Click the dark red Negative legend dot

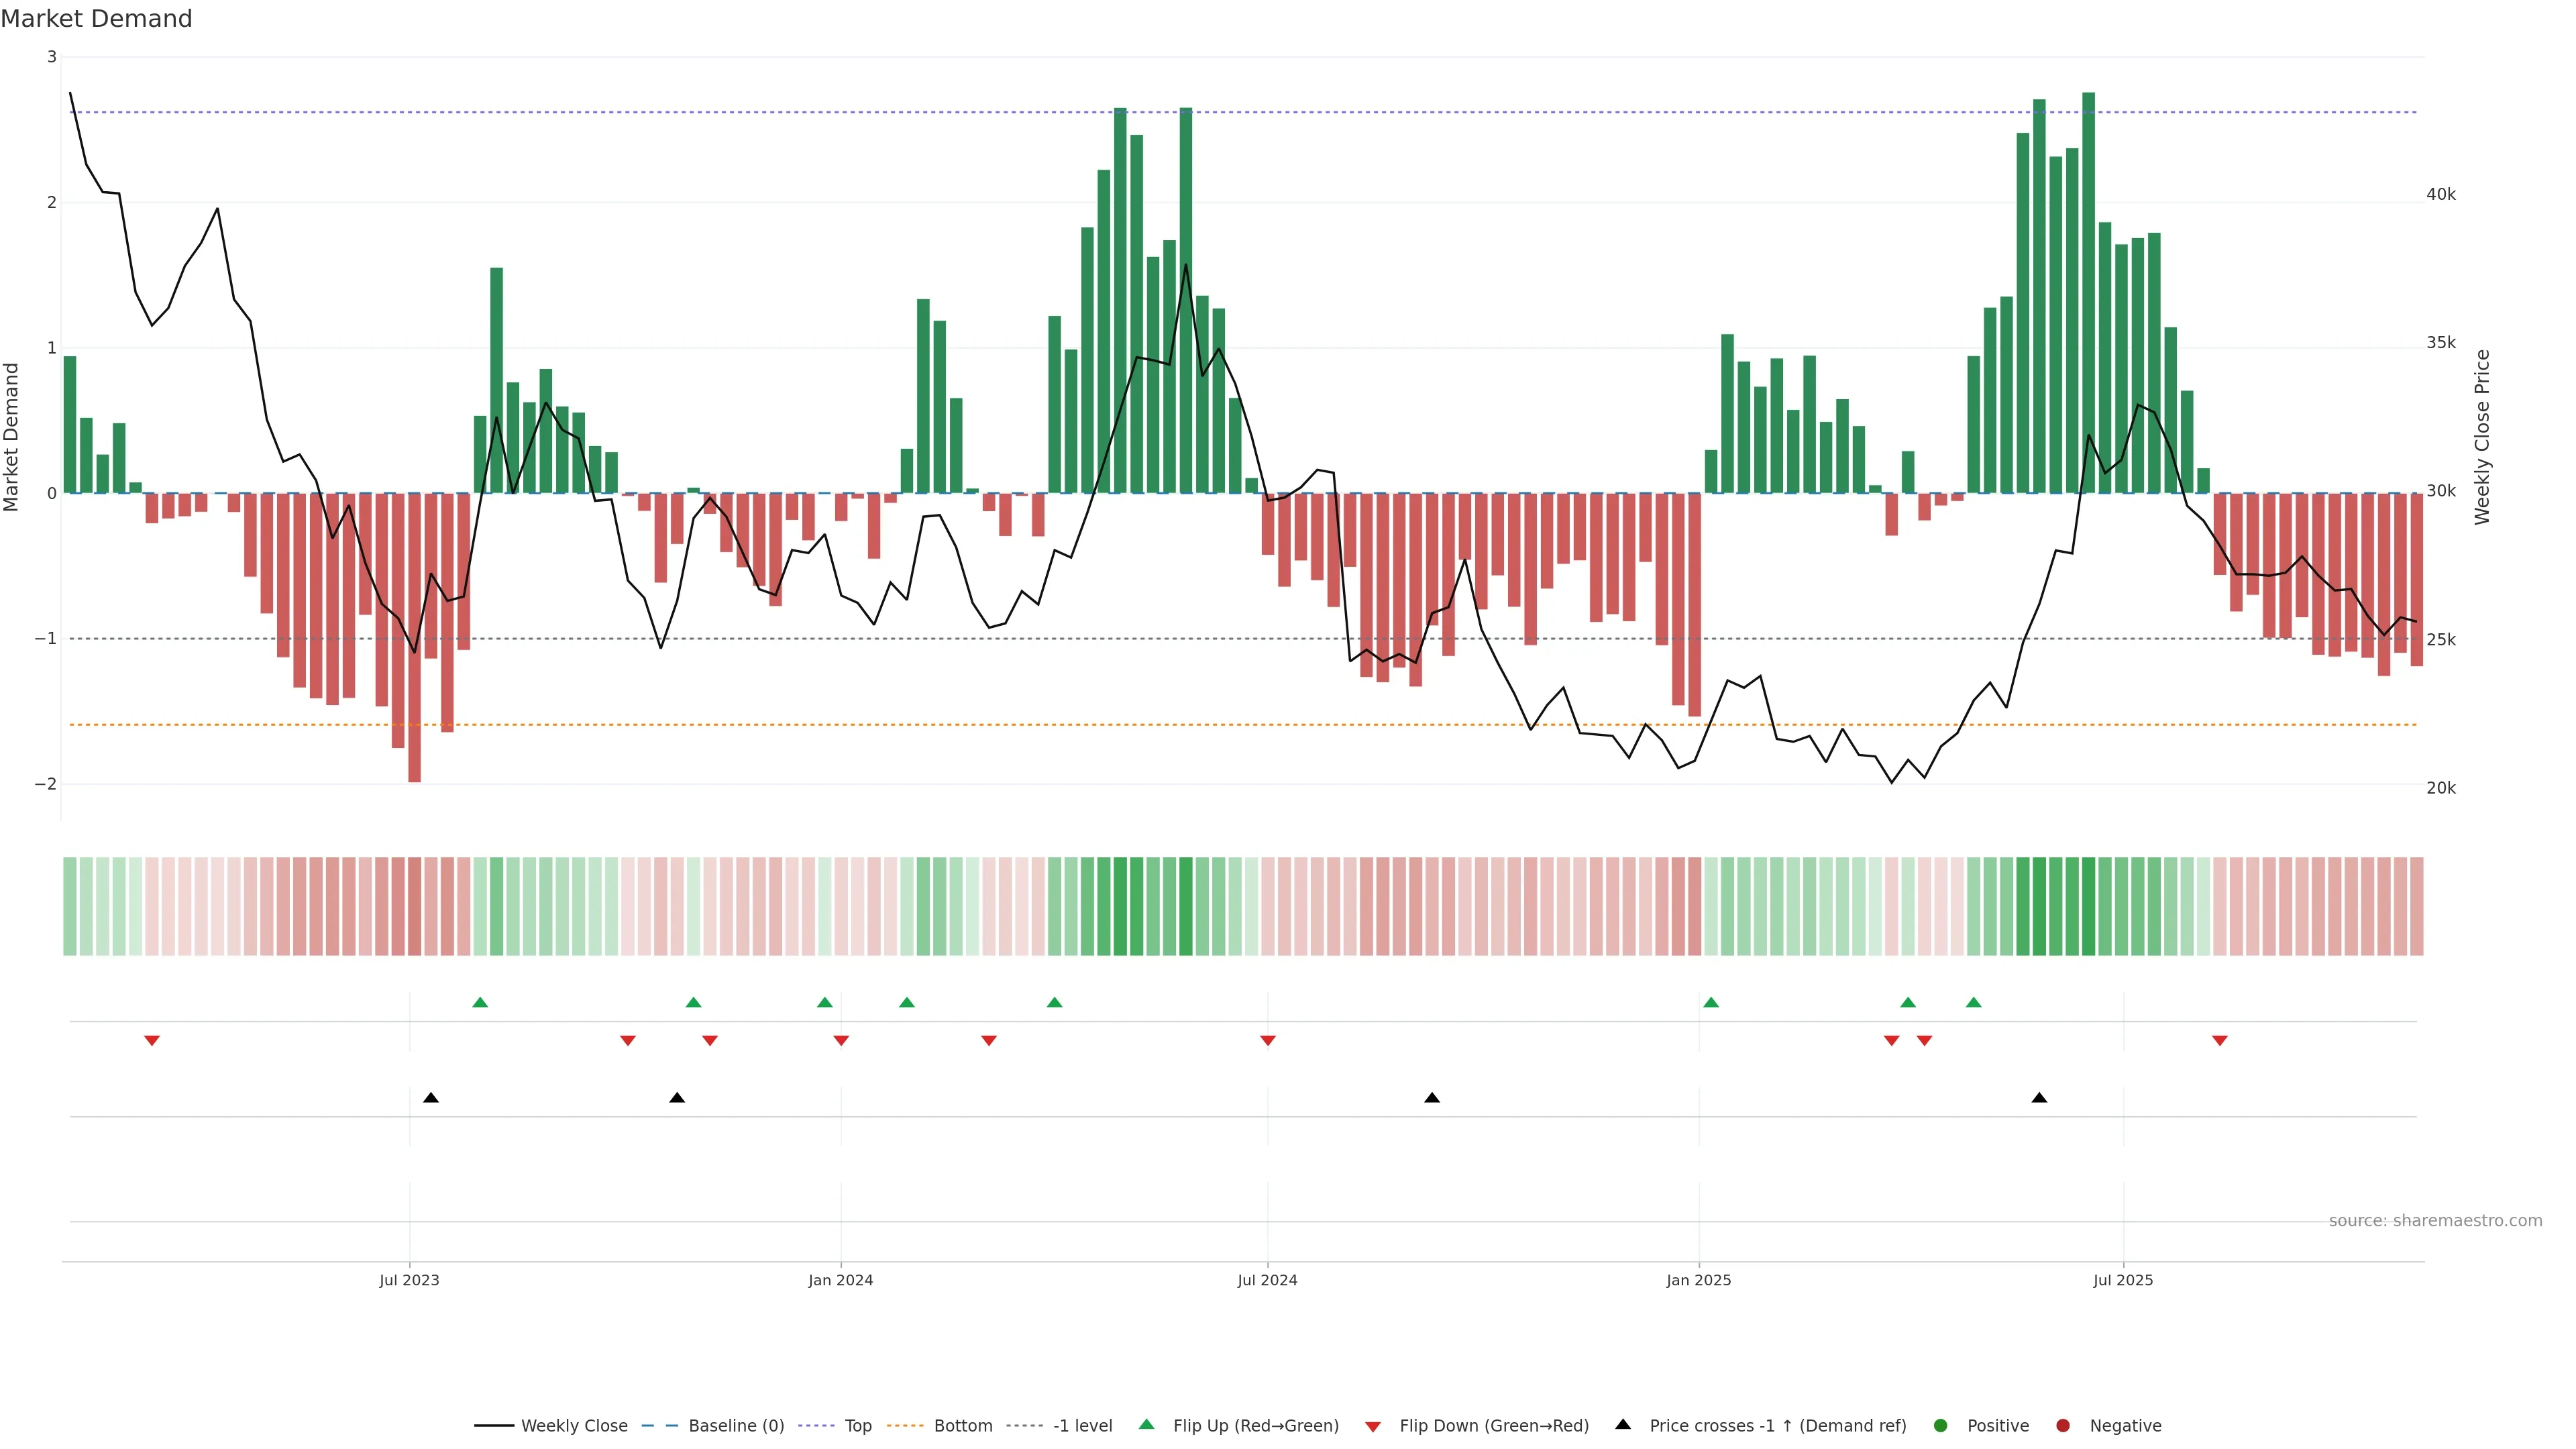click(x=2063, y=1425)
